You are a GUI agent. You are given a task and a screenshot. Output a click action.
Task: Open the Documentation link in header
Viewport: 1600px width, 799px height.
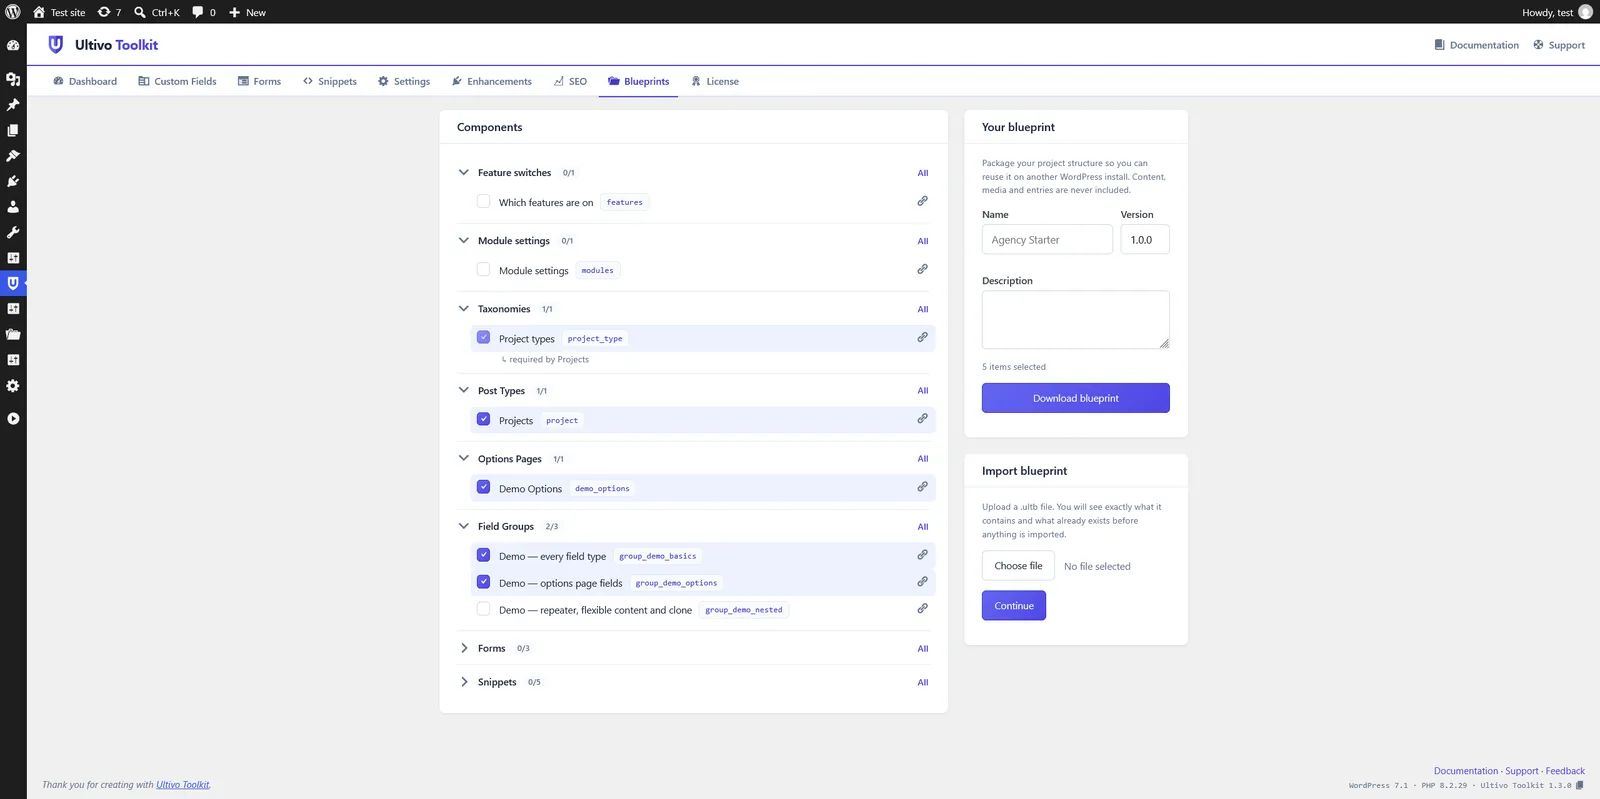[x=1476, y=45]
